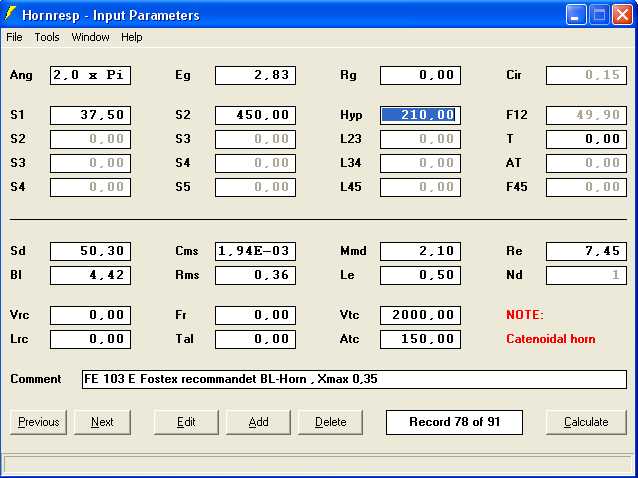Image resolution: width=638 pixels, height=478 pixels.
Task: Click the Atc field showing 150,00
Action: click(x=420, y=339)
